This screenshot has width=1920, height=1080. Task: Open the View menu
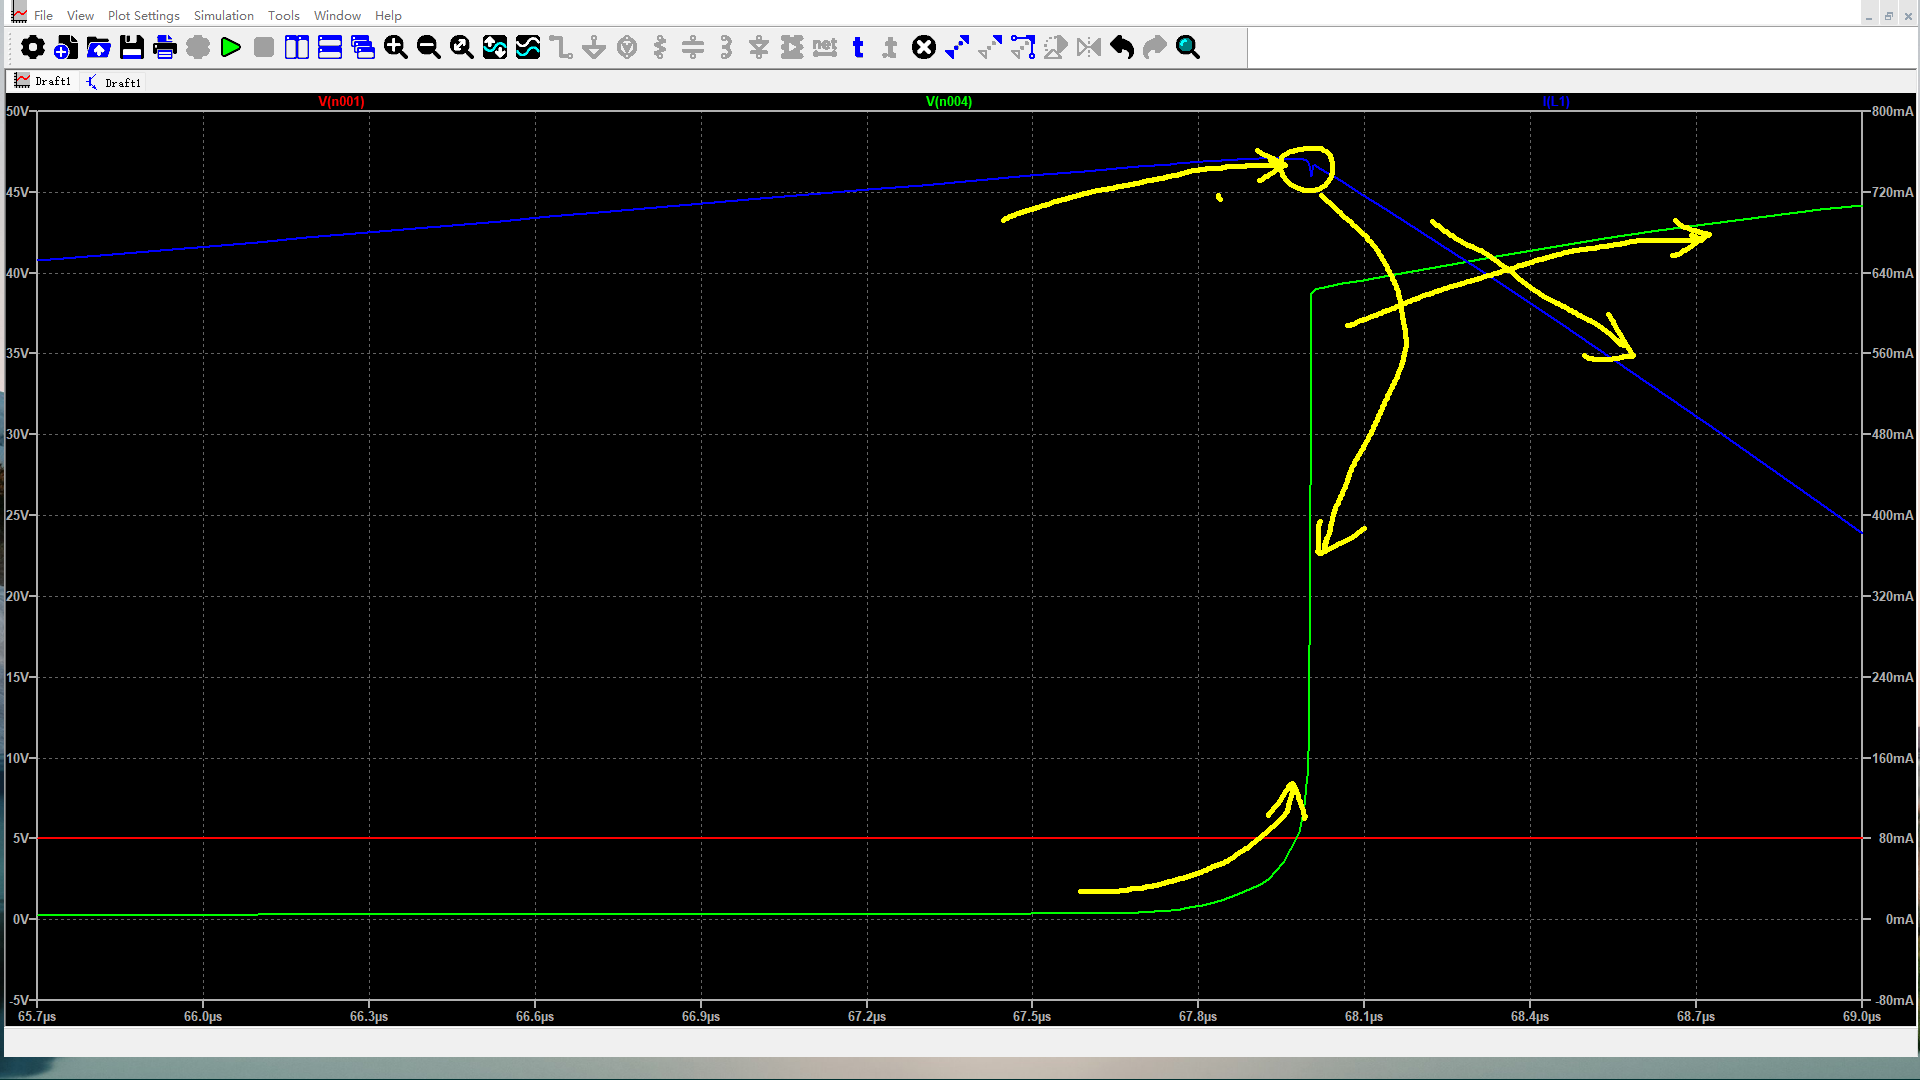[x=80, y=15]
